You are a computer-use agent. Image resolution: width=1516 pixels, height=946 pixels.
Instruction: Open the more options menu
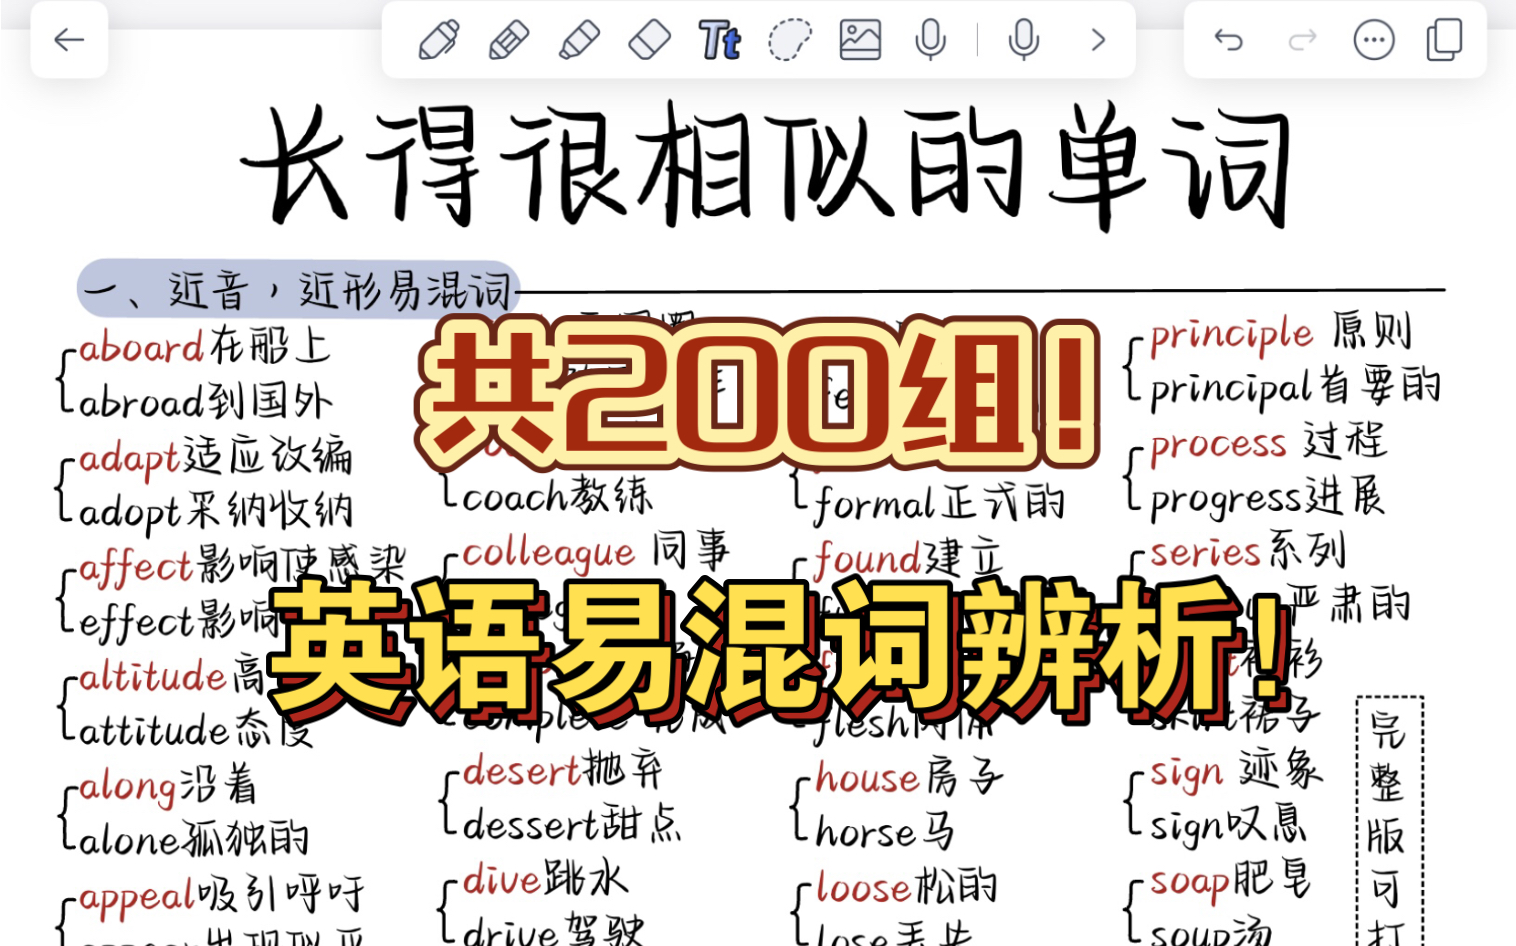(1374, 40)
